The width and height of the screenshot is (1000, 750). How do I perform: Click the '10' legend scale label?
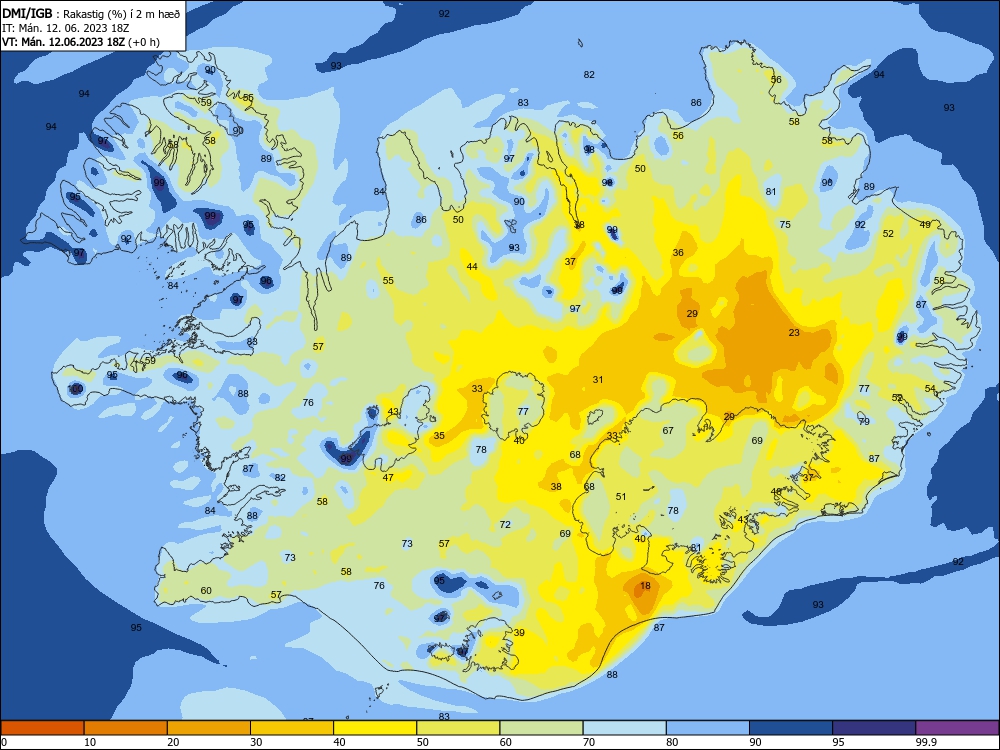tap(90, 742)
